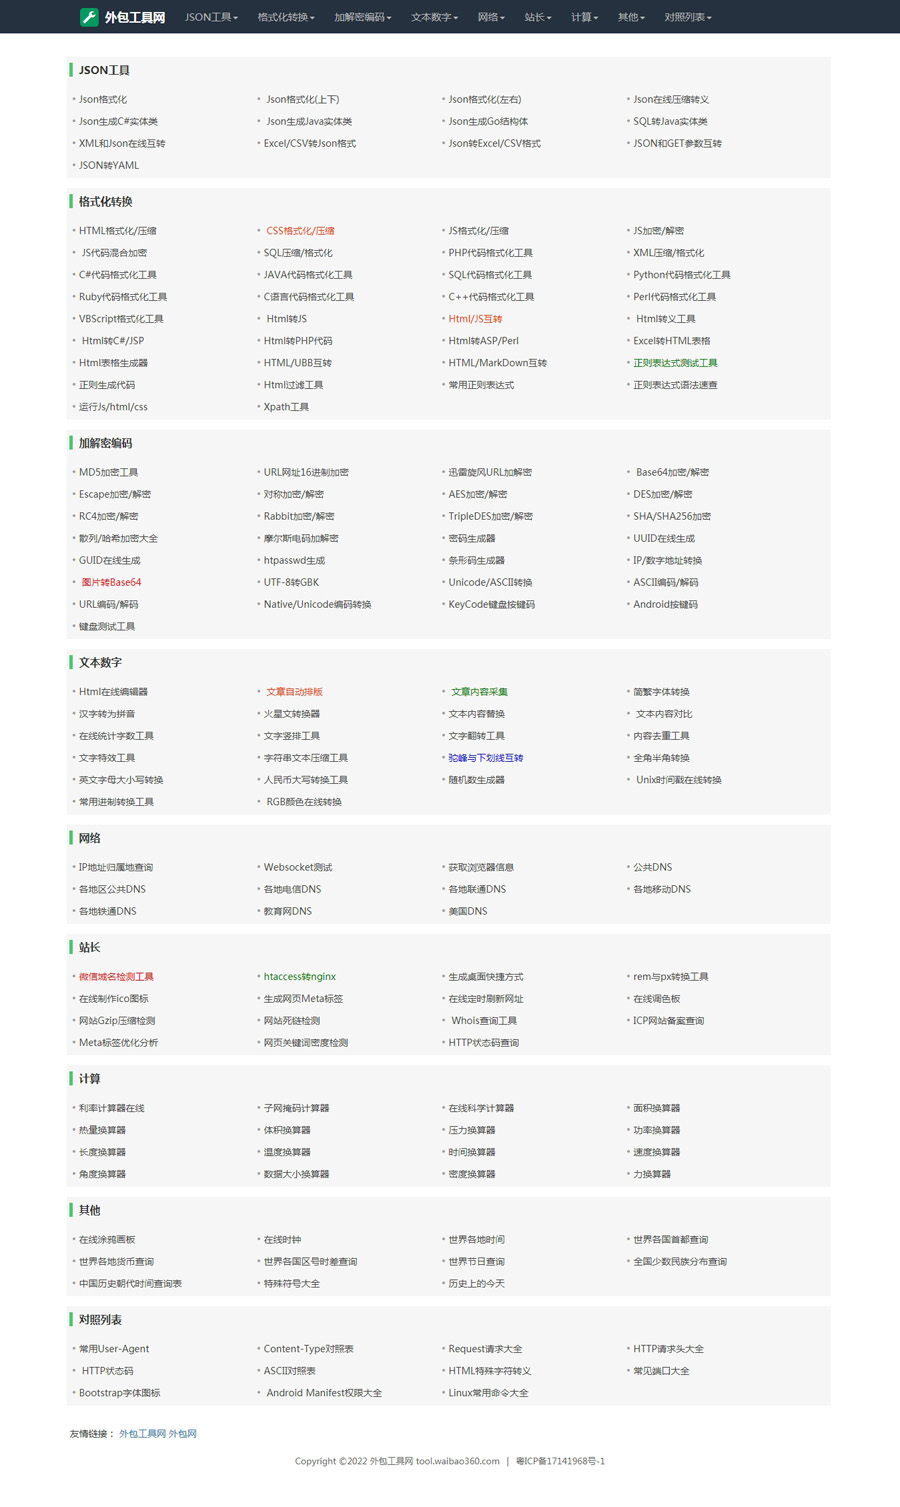Open the Websocket测试 tool link

(x=298, y=867)
